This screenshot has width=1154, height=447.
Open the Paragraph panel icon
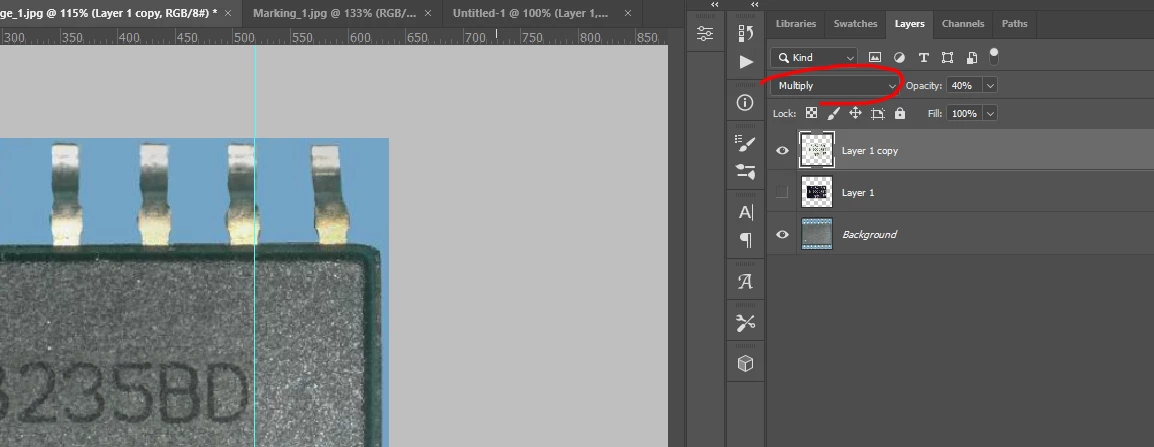point(746,240)
